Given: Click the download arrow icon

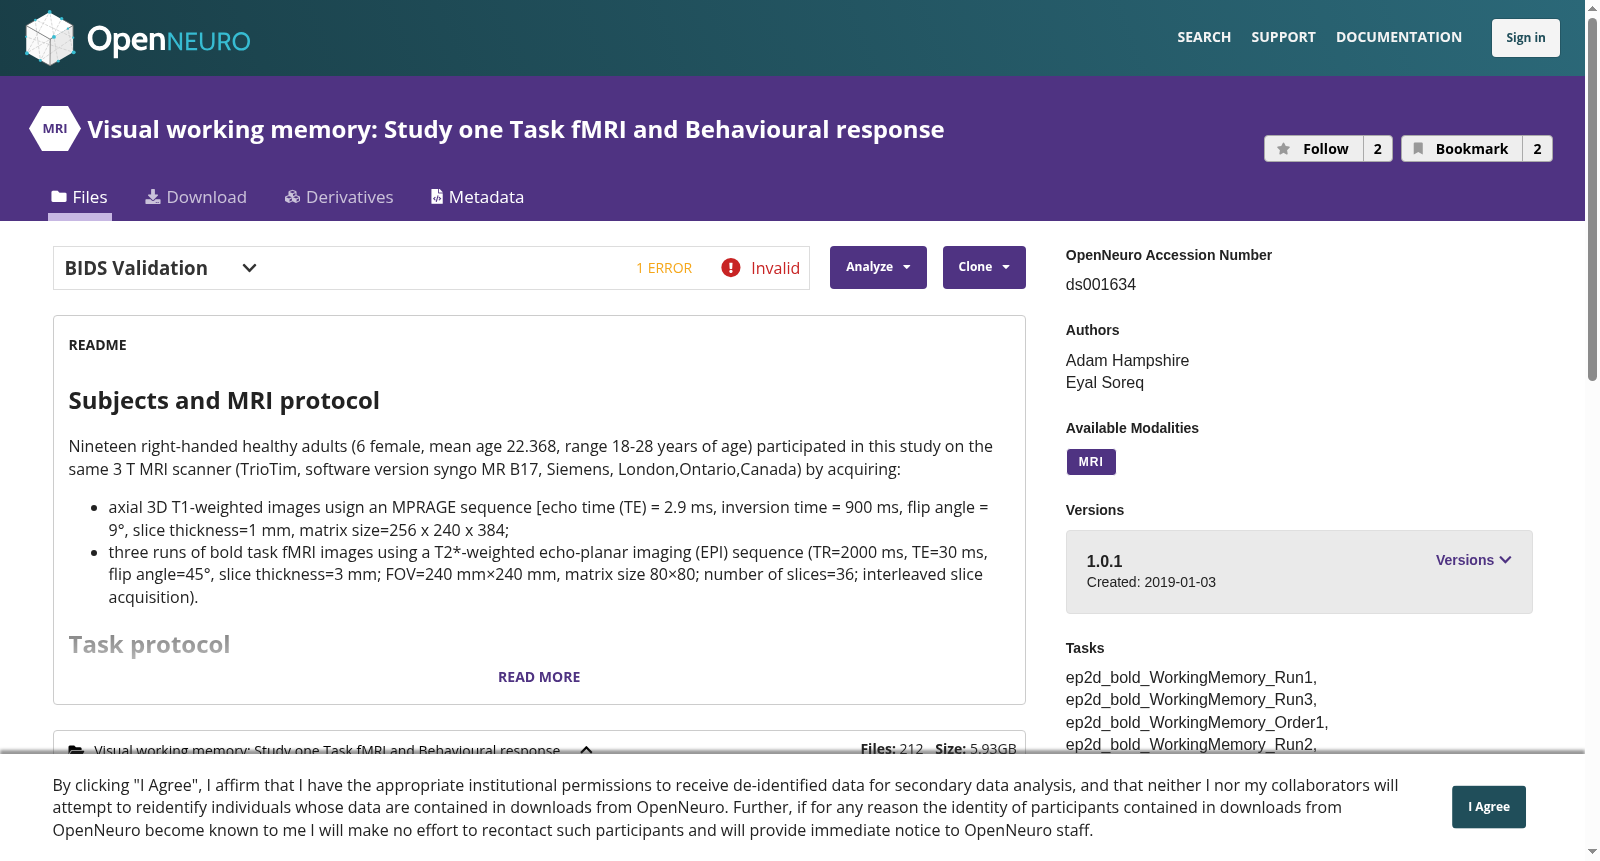Looking at the screenshot, I should pyautogui.click(x=153, y=197).
